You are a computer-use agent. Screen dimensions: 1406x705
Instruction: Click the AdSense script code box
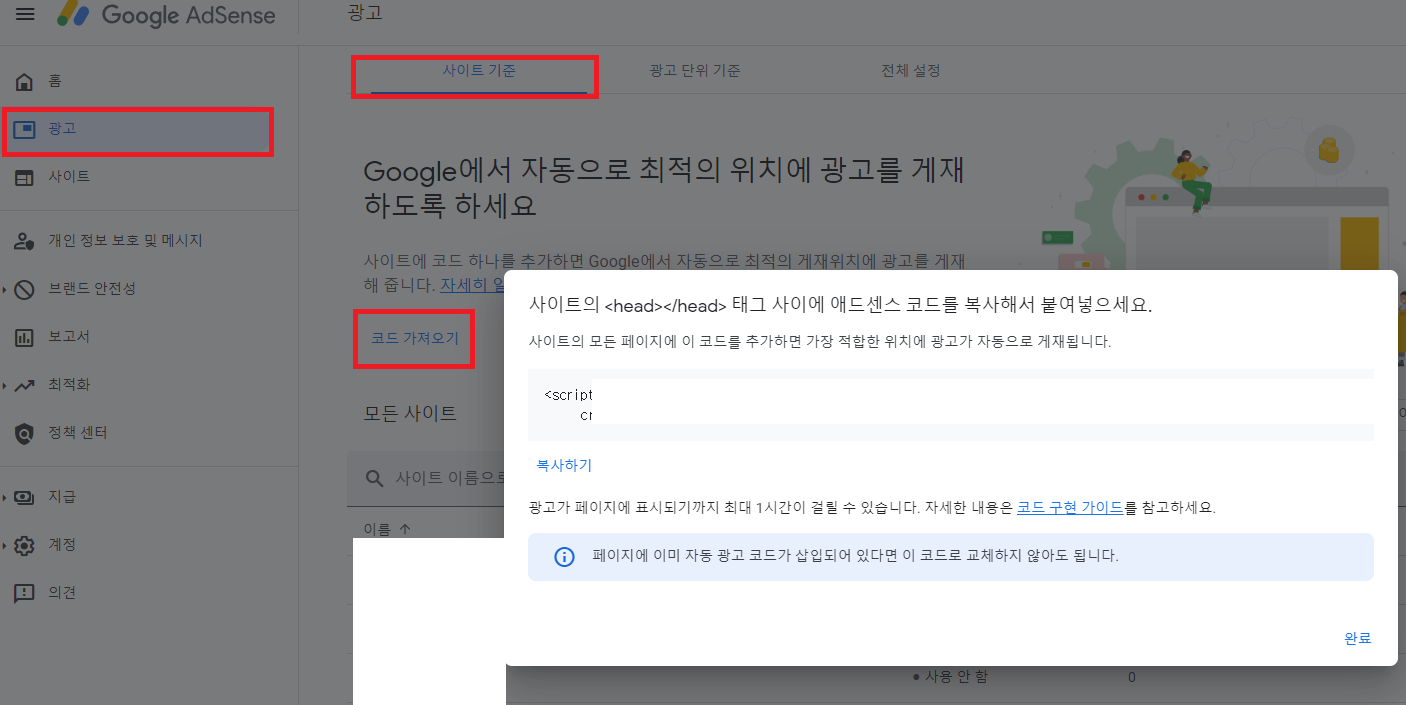click(950, 405)
